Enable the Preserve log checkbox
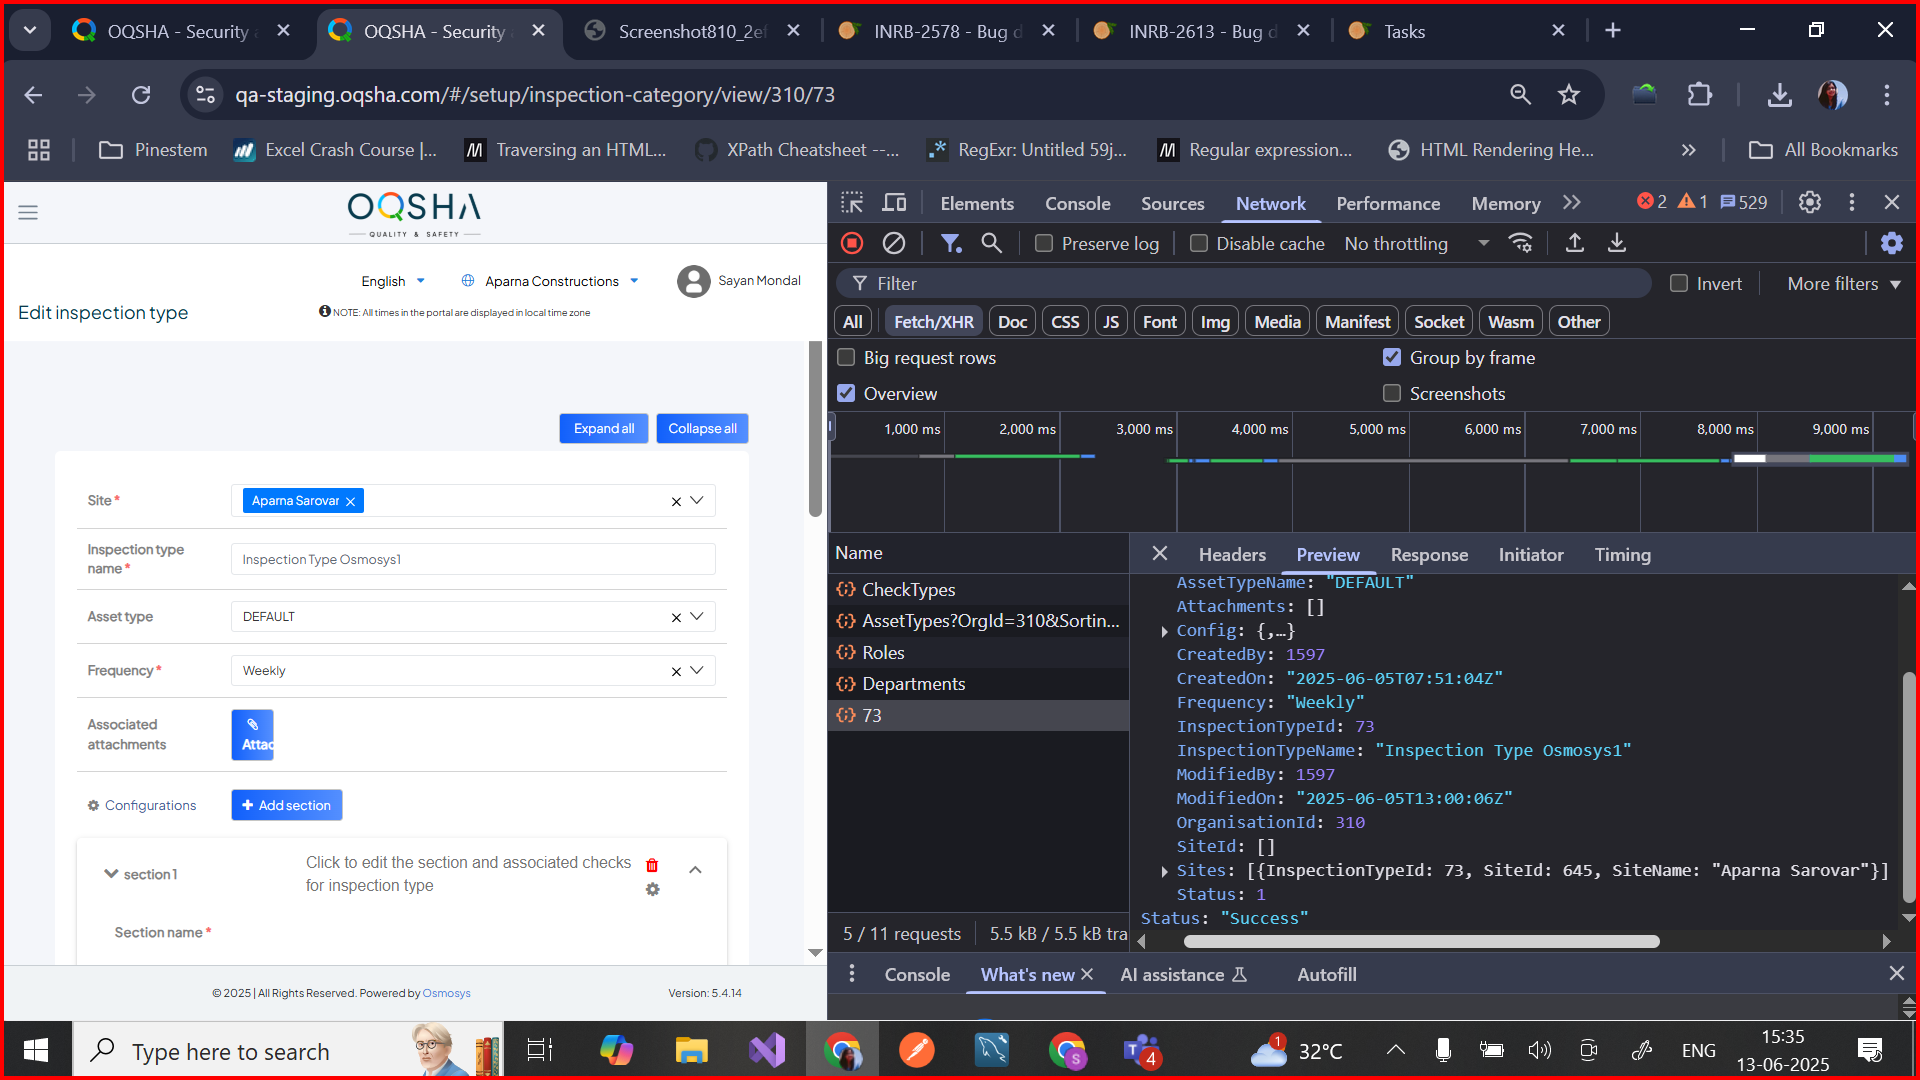The image size is (1920, 1080). click(x=1044, y=243)
